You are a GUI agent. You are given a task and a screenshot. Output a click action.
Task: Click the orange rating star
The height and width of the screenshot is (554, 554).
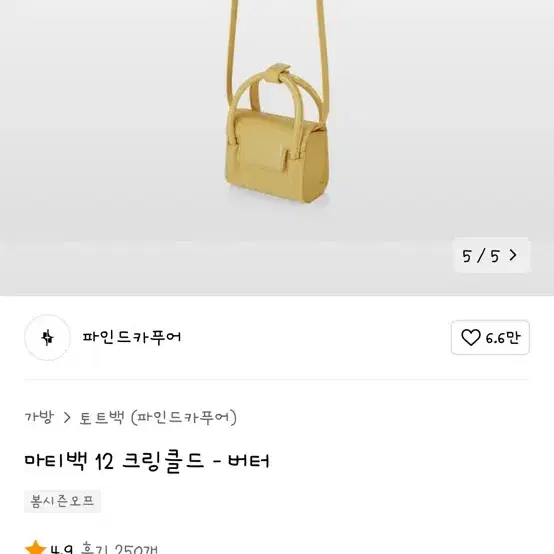(35, 548)
